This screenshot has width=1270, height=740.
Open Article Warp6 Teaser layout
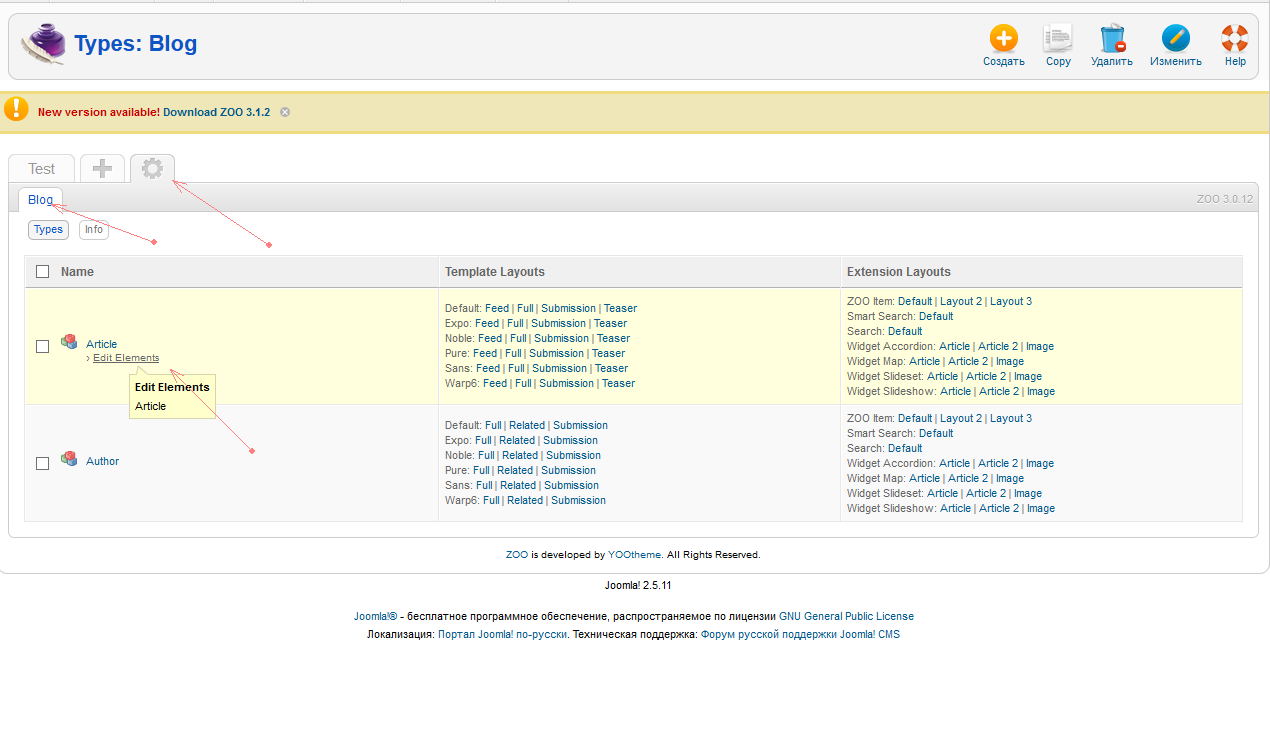(618, 383)
